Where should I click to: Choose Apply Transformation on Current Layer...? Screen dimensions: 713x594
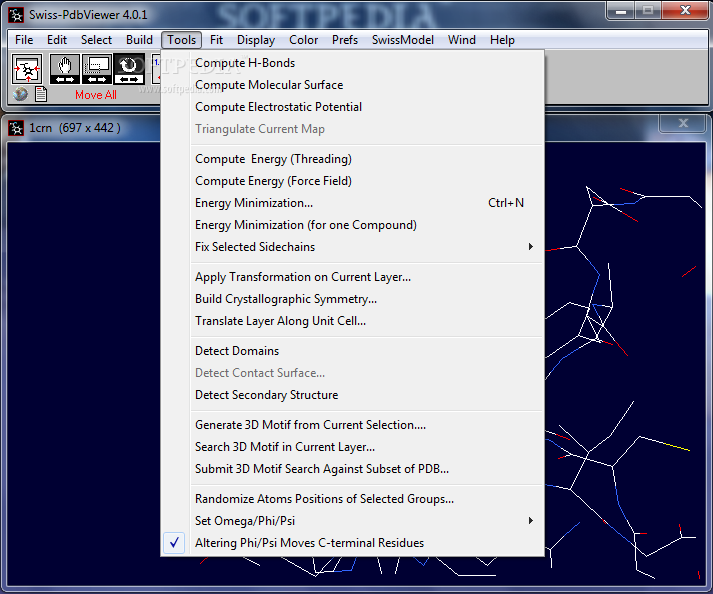click(352, 277)
